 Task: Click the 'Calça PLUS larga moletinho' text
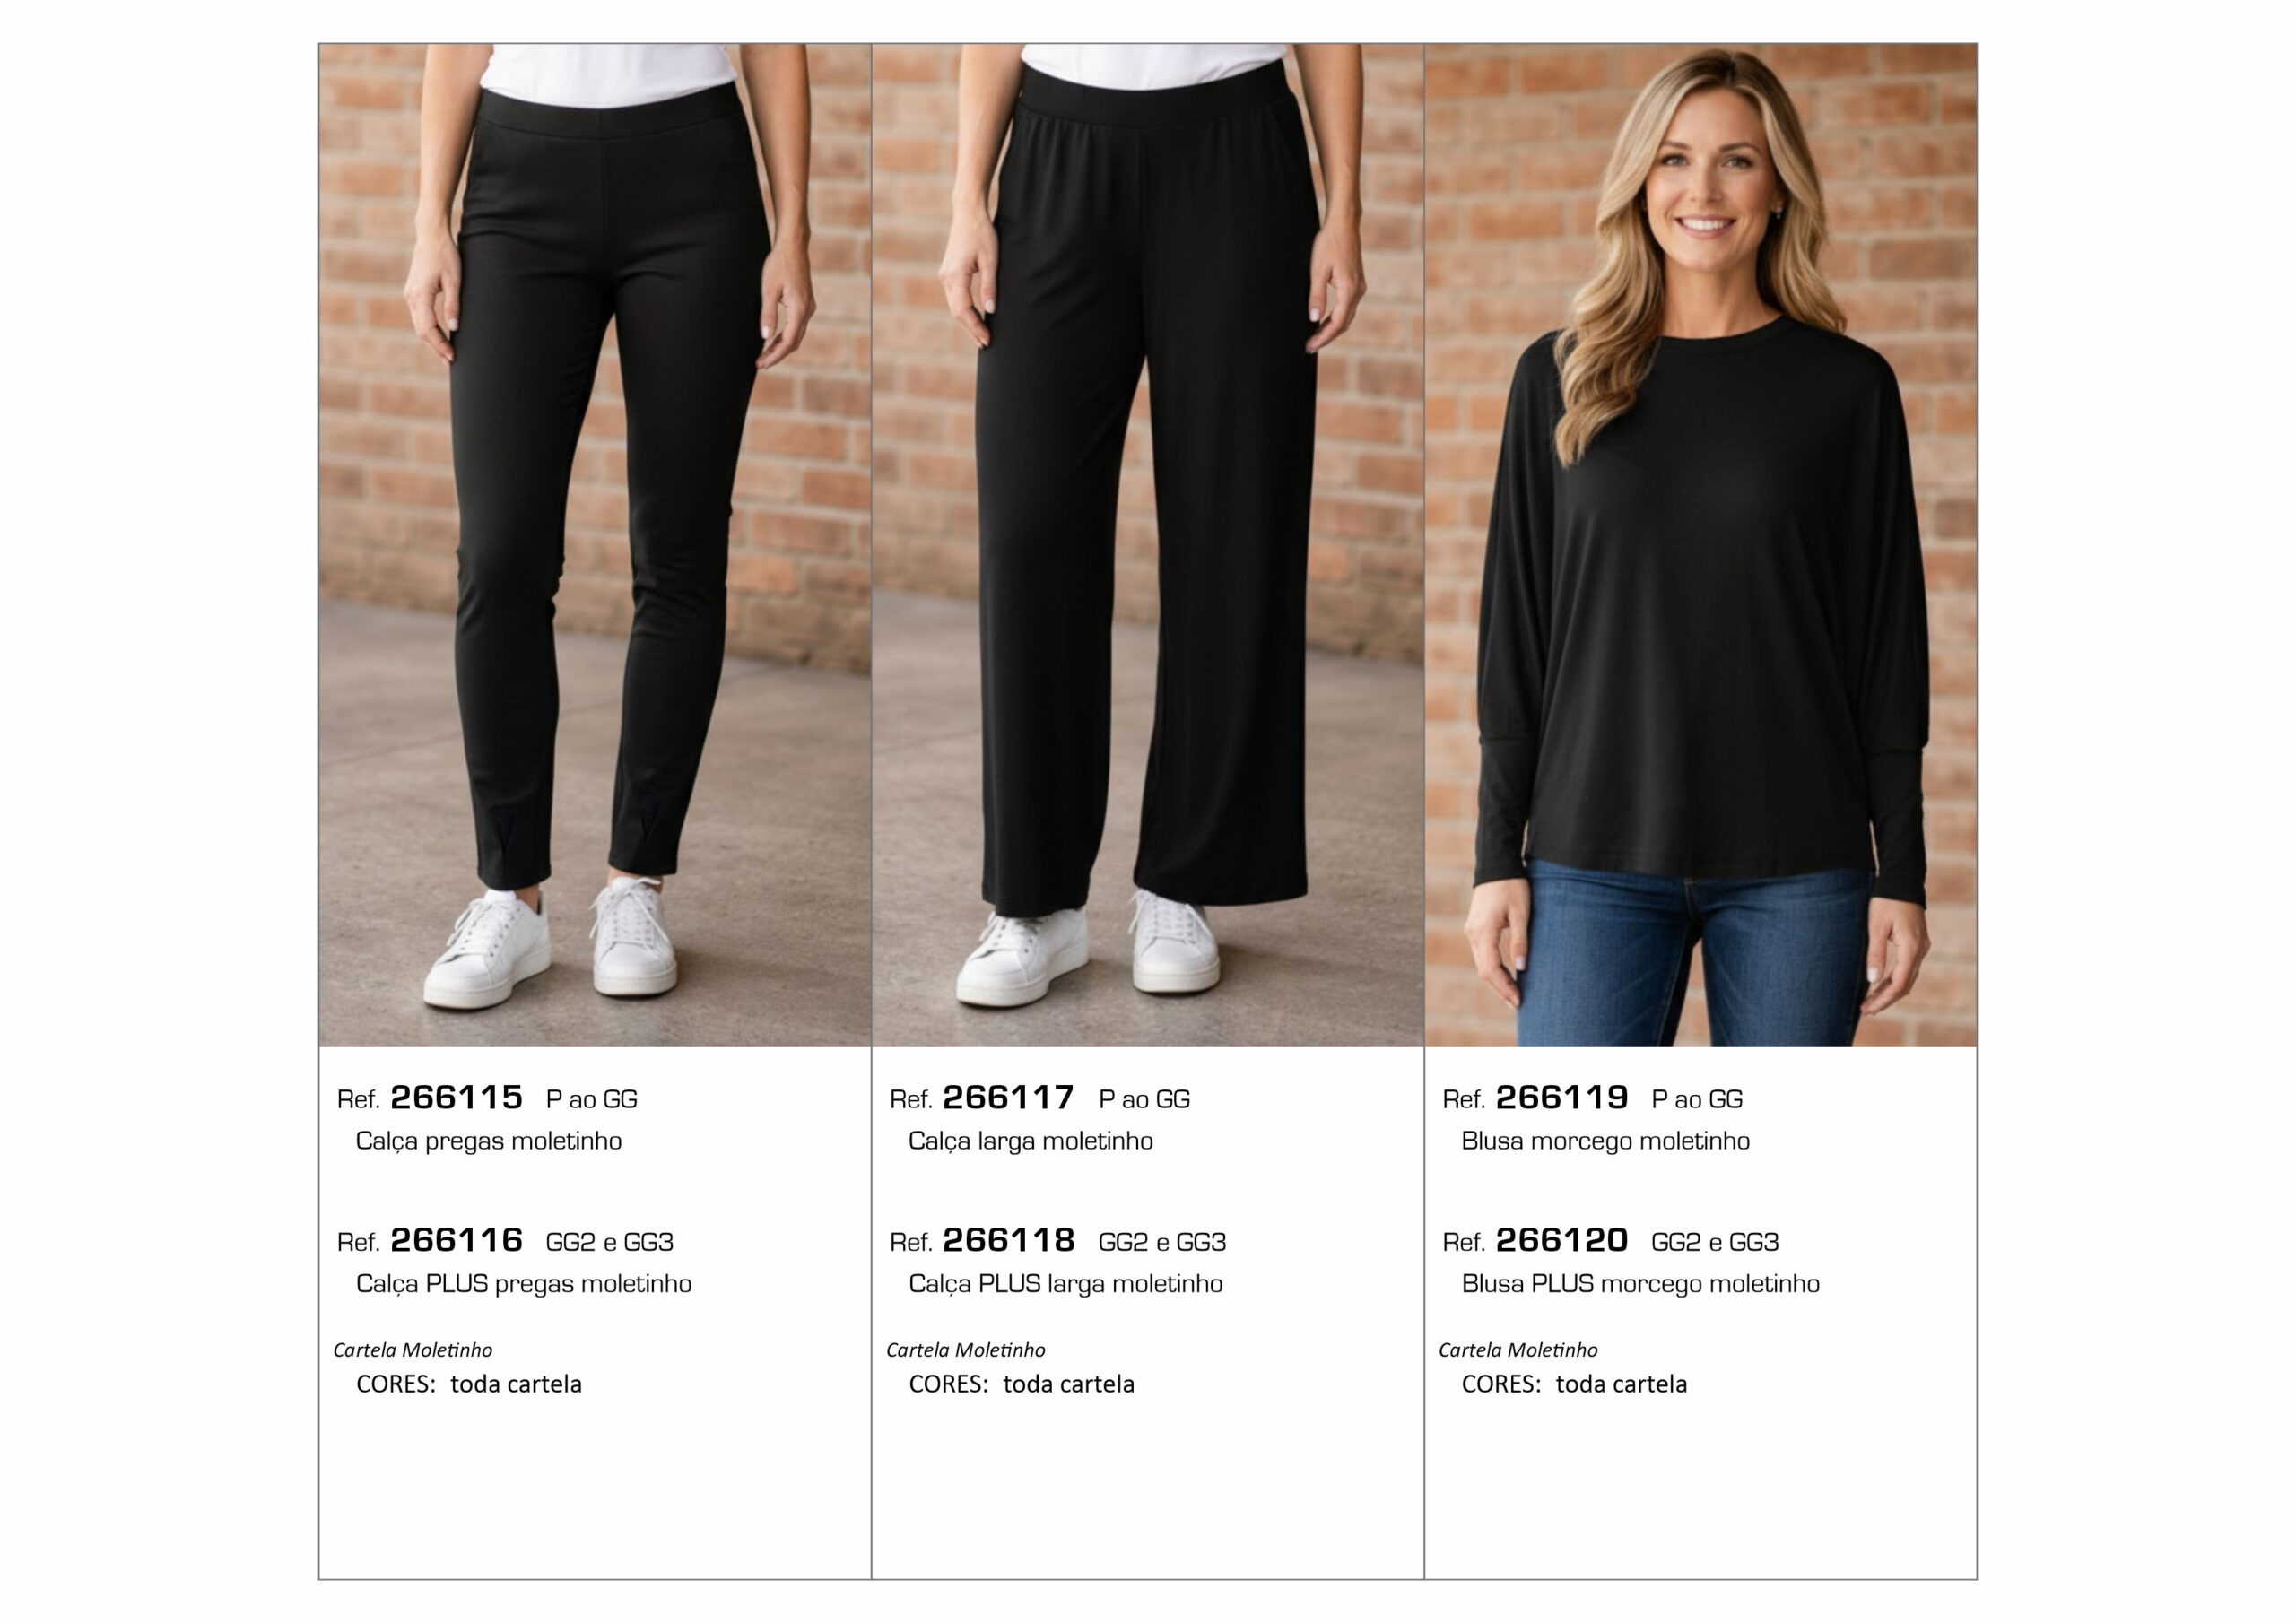(x=1066, y=1284)
